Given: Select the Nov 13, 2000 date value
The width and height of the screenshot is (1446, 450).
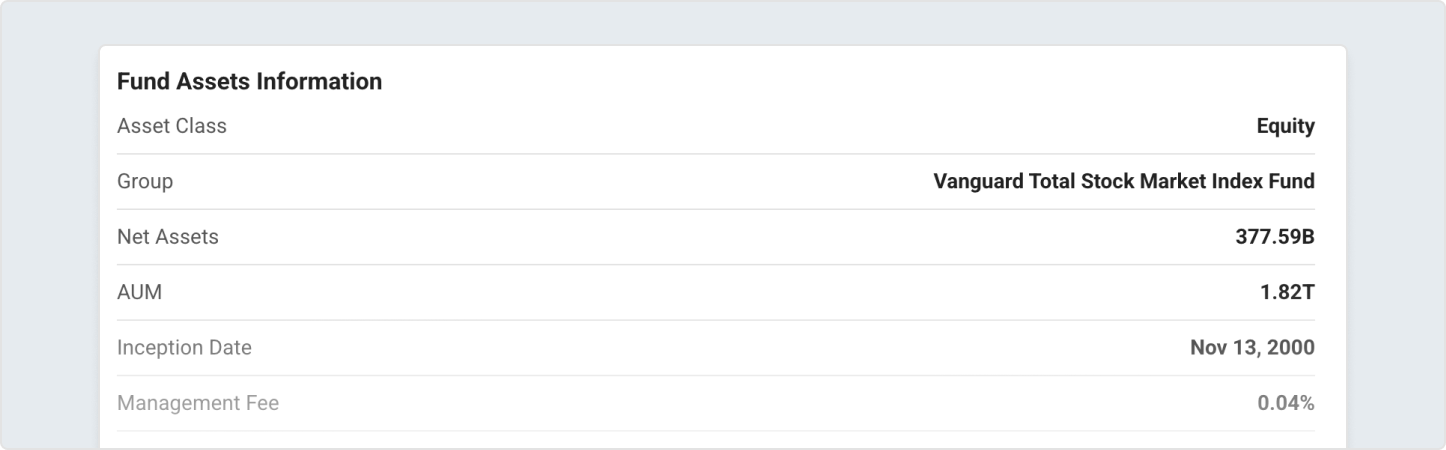Looking at the screenshot, I should [x=1252, y=348].
